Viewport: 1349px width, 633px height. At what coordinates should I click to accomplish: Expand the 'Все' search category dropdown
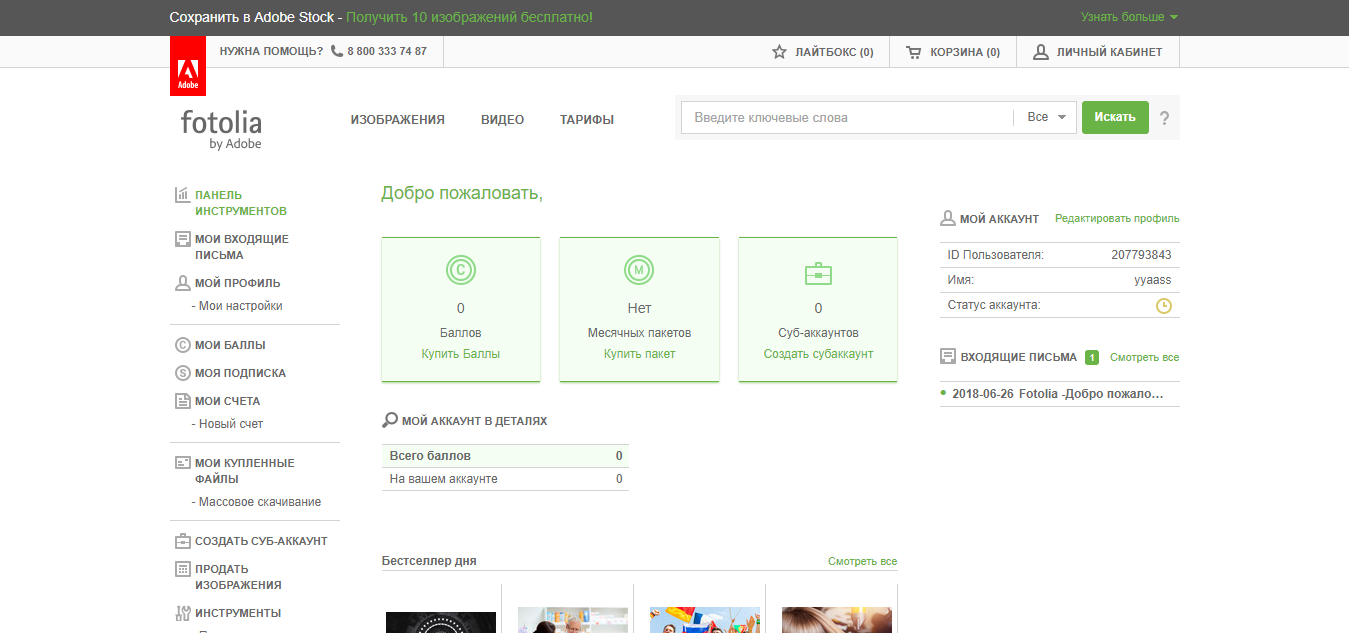tap(1047, 118)
